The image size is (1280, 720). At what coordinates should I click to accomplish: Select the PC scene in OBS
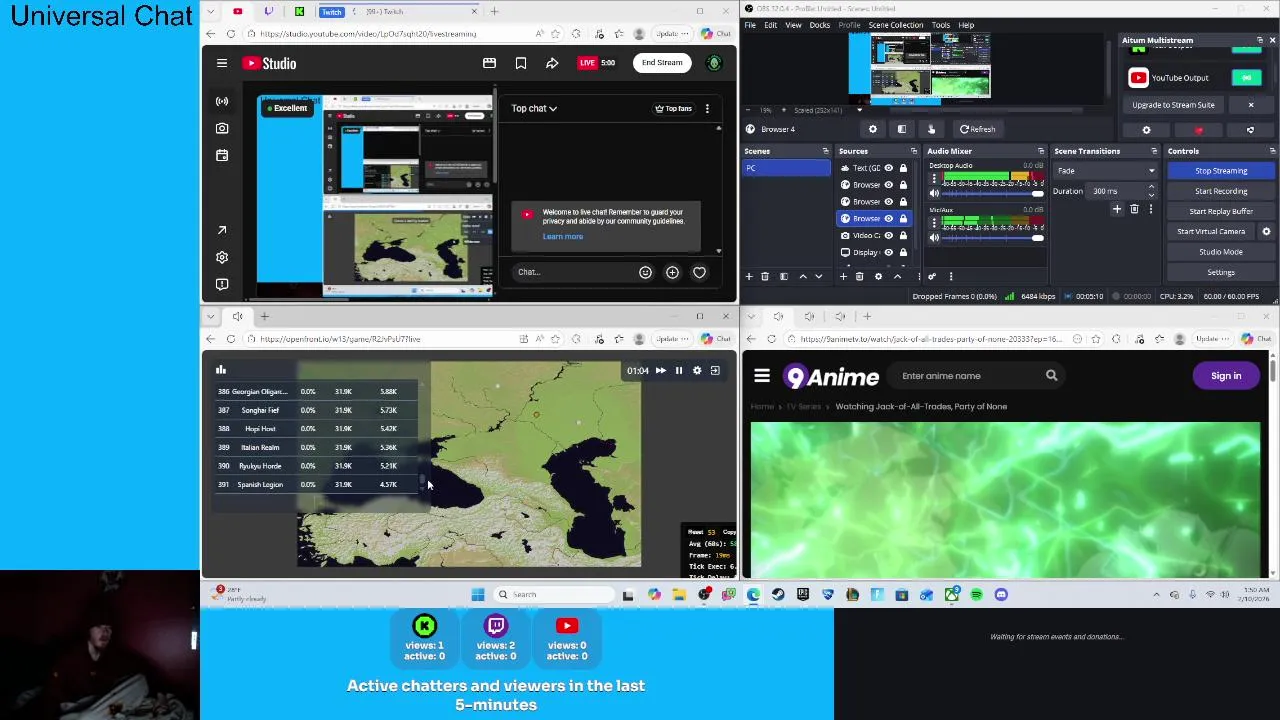pos(786,168)
